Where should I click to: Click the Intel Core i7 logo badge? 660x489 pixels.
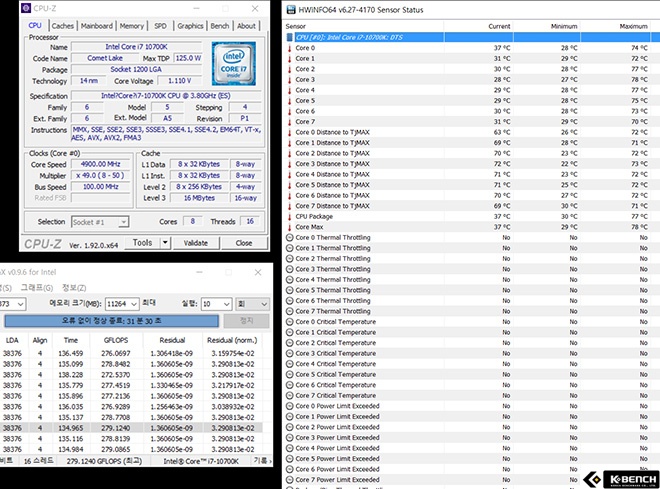pyautogui.click(x=234, y=63)
